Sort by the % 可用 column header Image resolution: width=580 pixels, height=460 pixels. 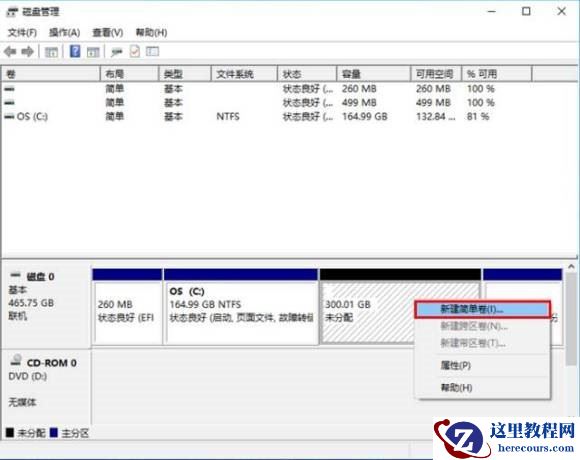point(497,74)
